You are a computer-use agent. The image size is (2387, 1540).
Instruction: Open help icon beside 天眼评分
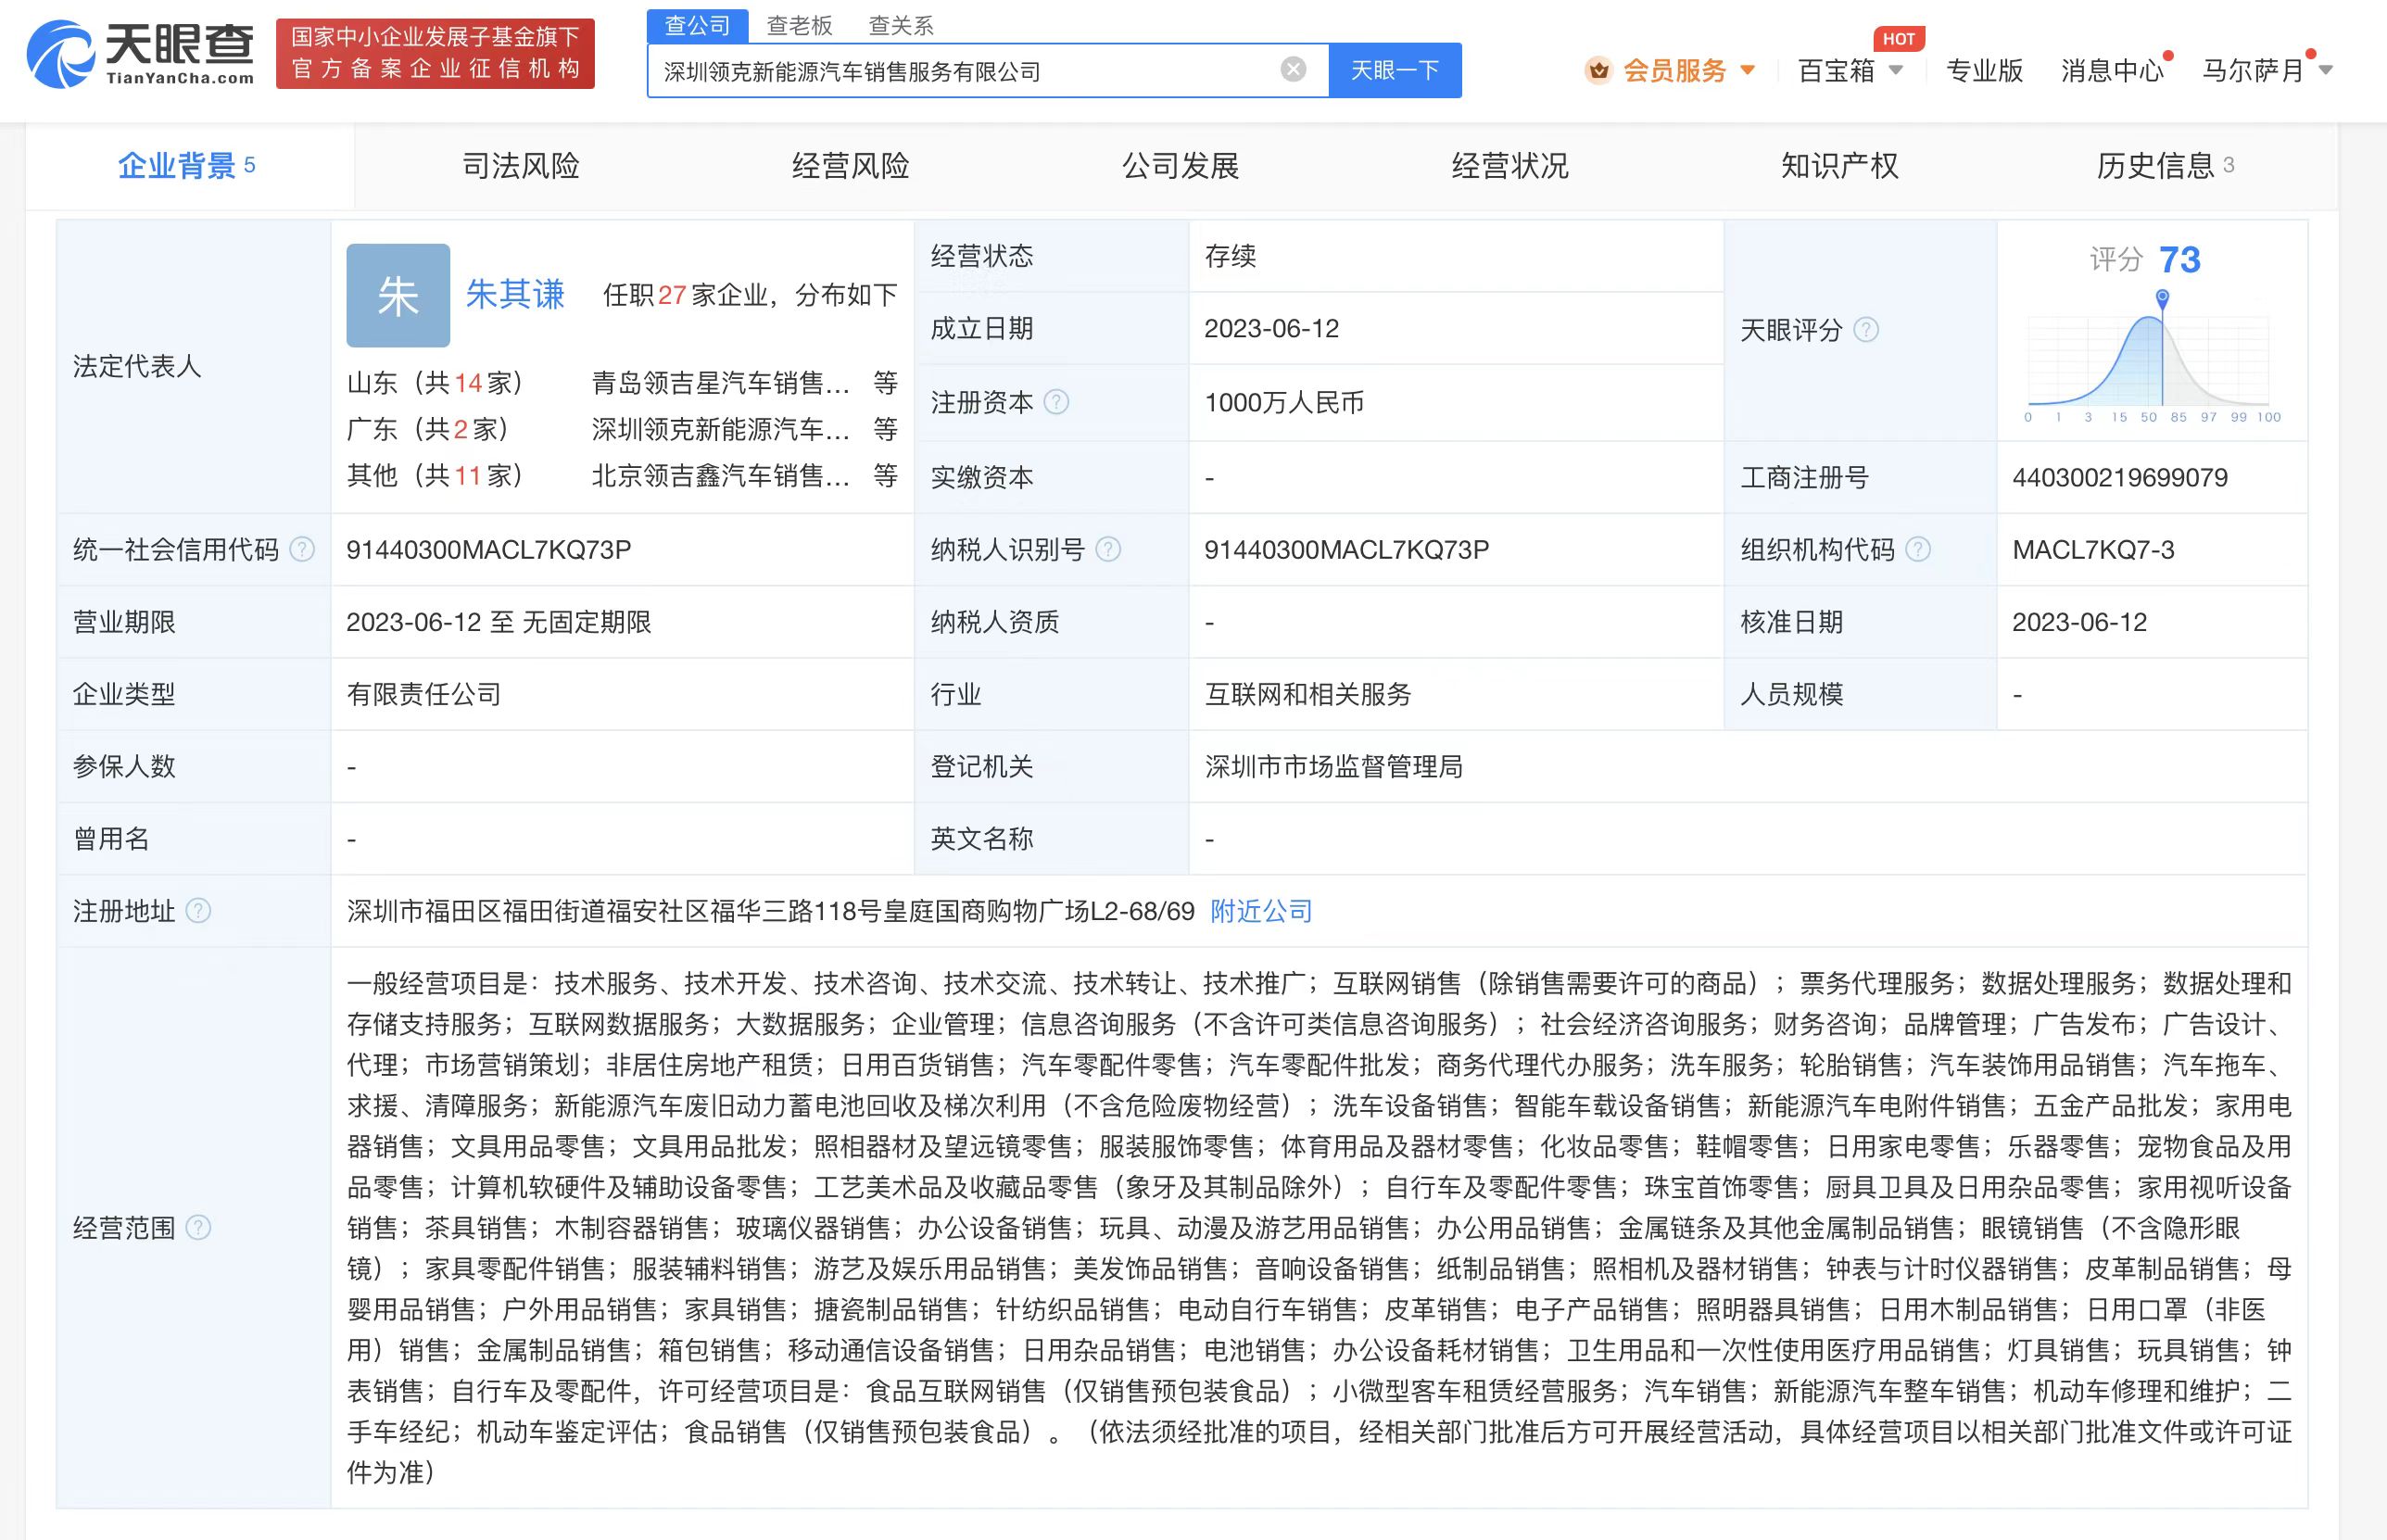(1866, 330)
